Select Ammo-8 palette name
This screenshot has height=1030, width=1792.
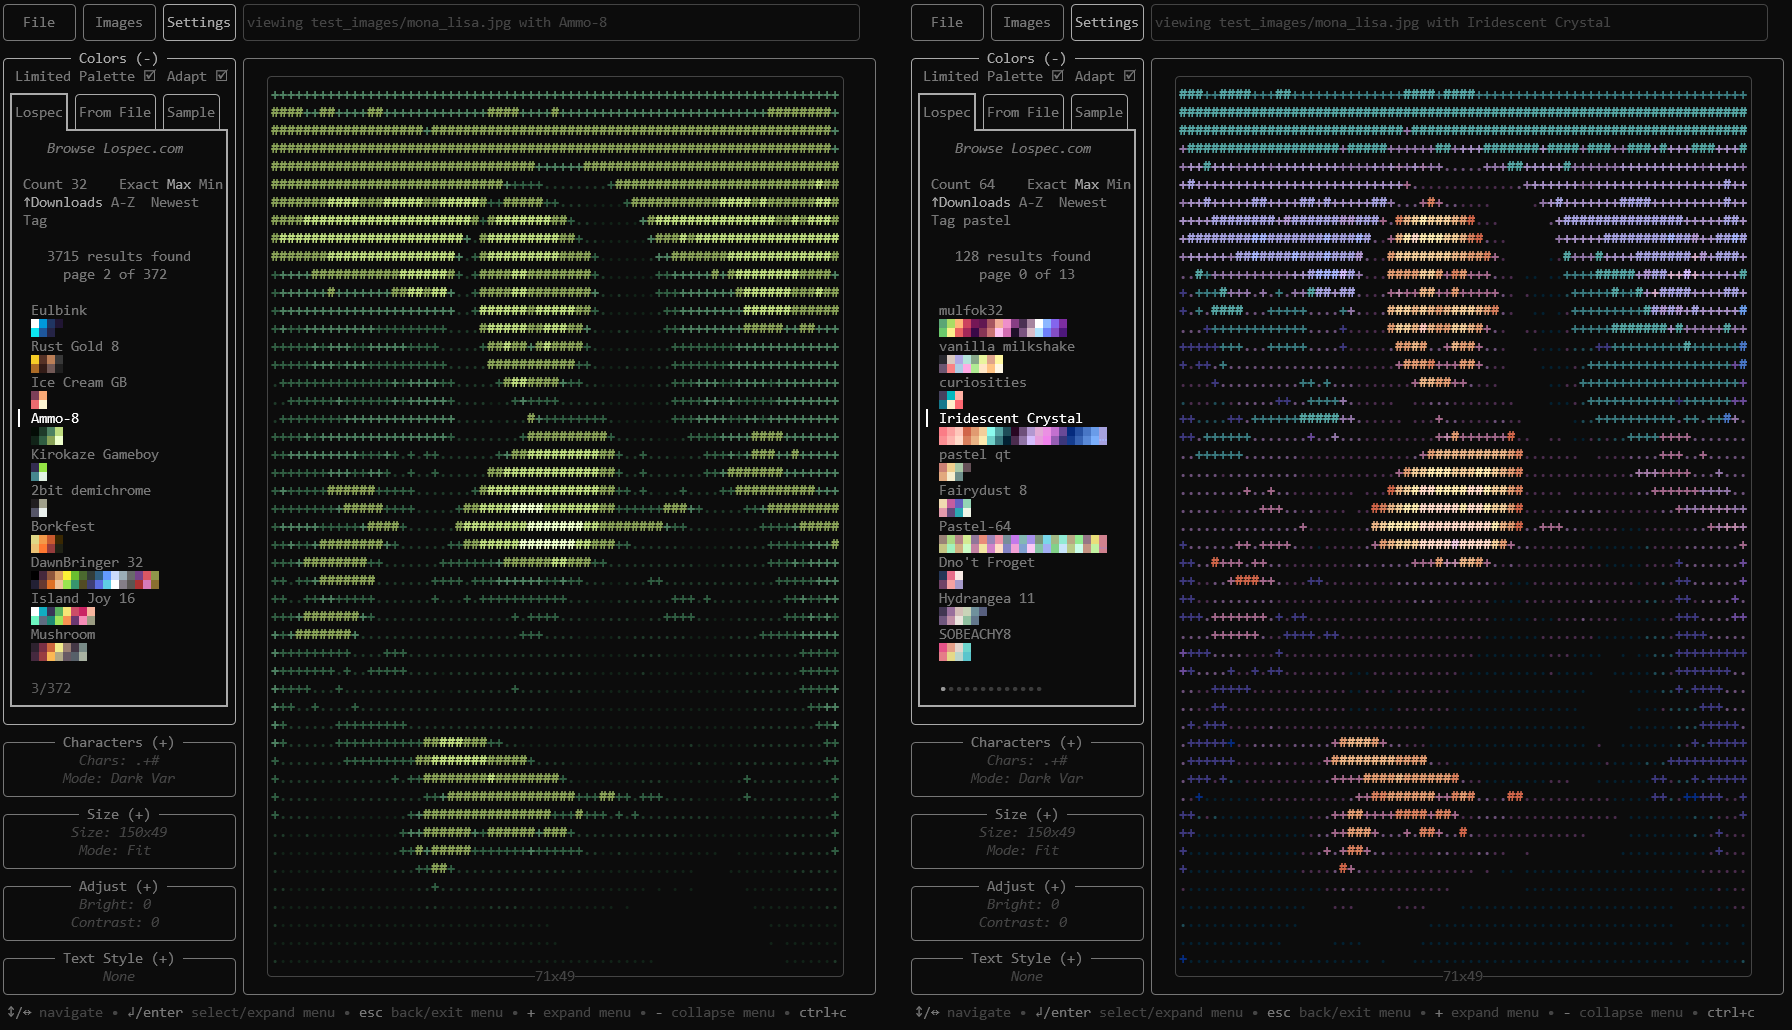point(55,418)
